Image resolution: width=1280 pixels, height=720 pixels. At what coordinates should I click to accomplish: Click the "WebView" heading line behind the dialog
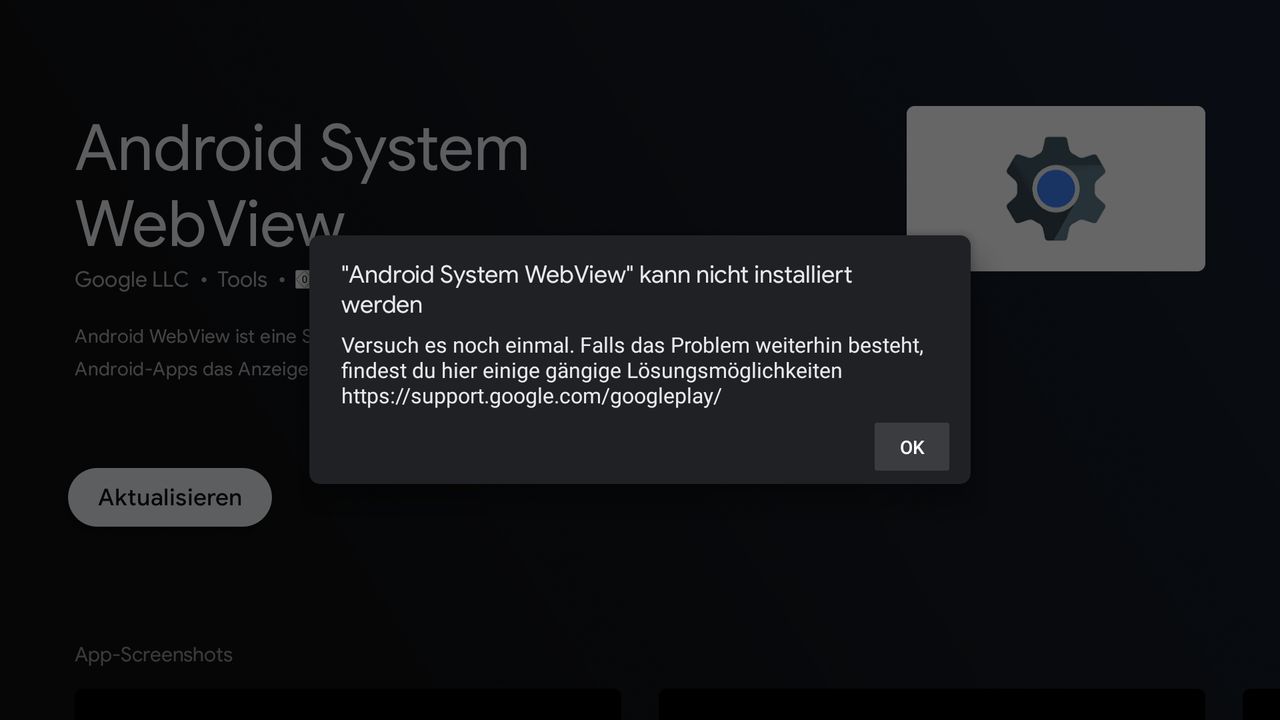[x=210, y=222]
